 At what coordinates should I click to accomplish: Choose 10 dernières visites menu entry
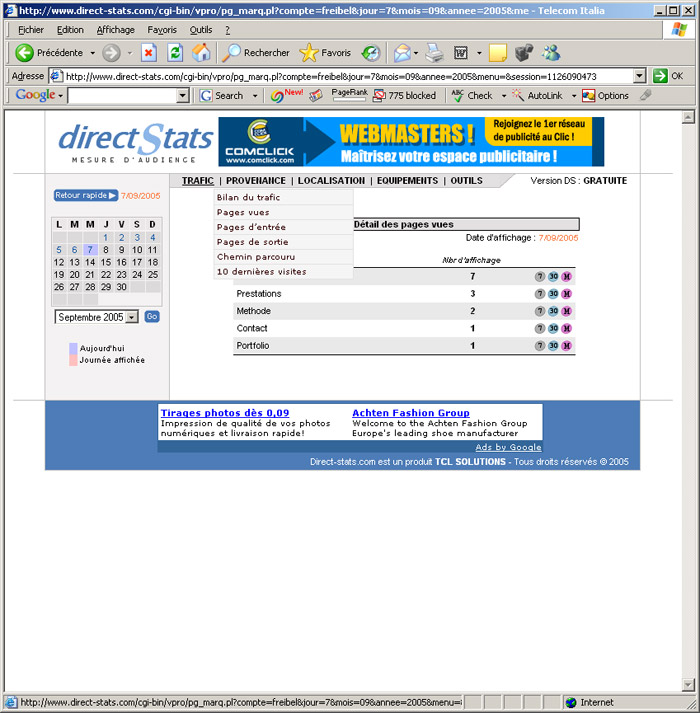point(261,272)
